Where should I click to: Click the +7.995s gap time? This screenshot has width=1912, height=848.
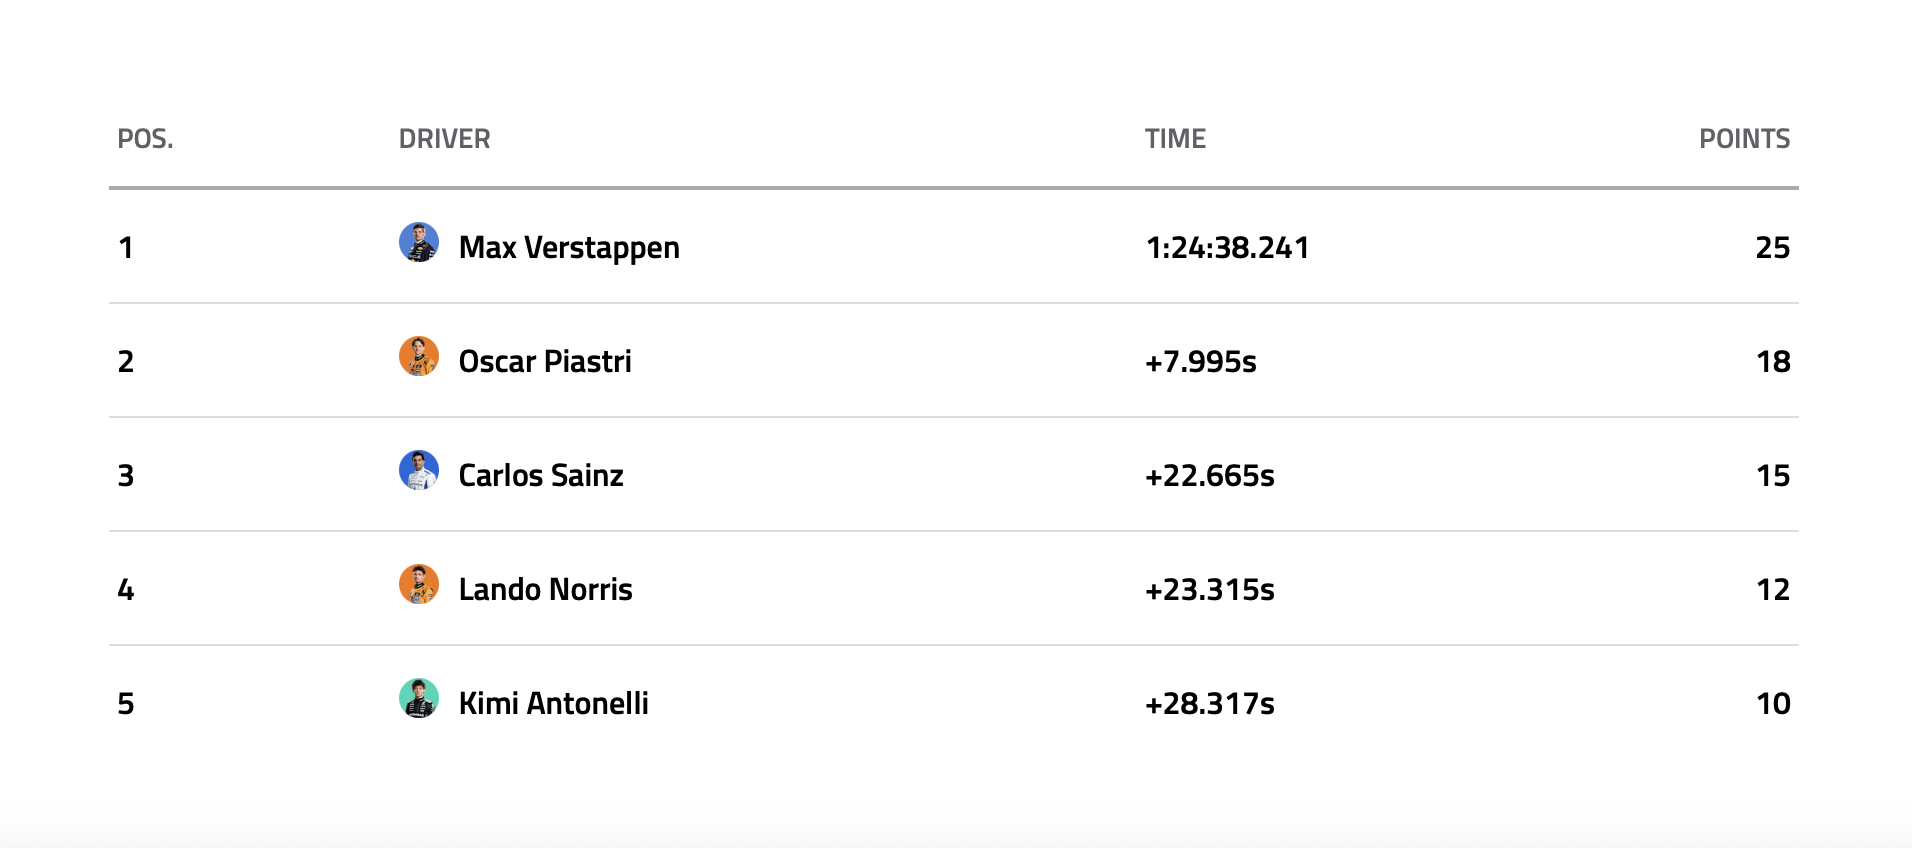tap(1200, 362)
